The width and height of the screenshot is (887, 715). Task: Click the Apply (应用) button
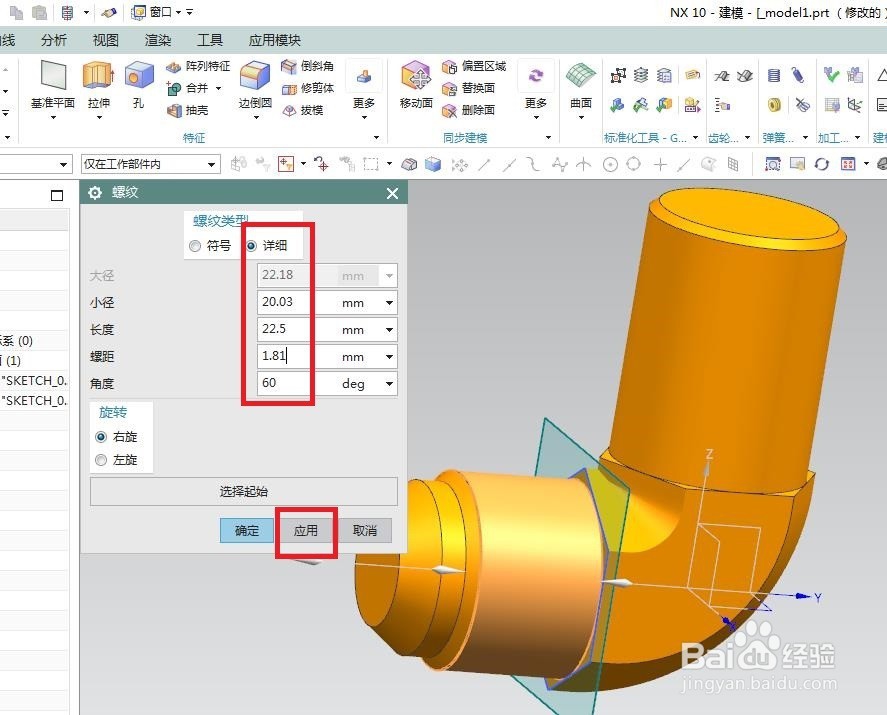tap(306, 531)
